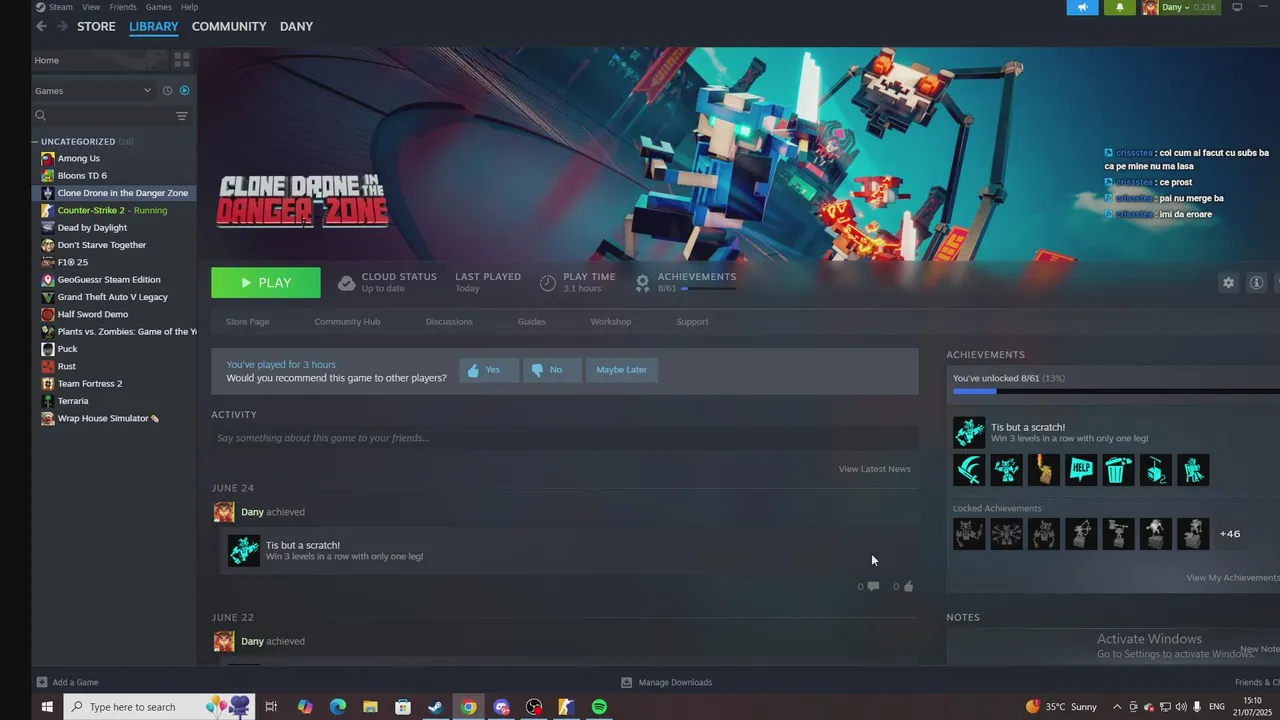This screenshot has width=1280, height=720.
Task: Open the DANY profile tab
Action: pyautogui.click(x=296, y=26)
